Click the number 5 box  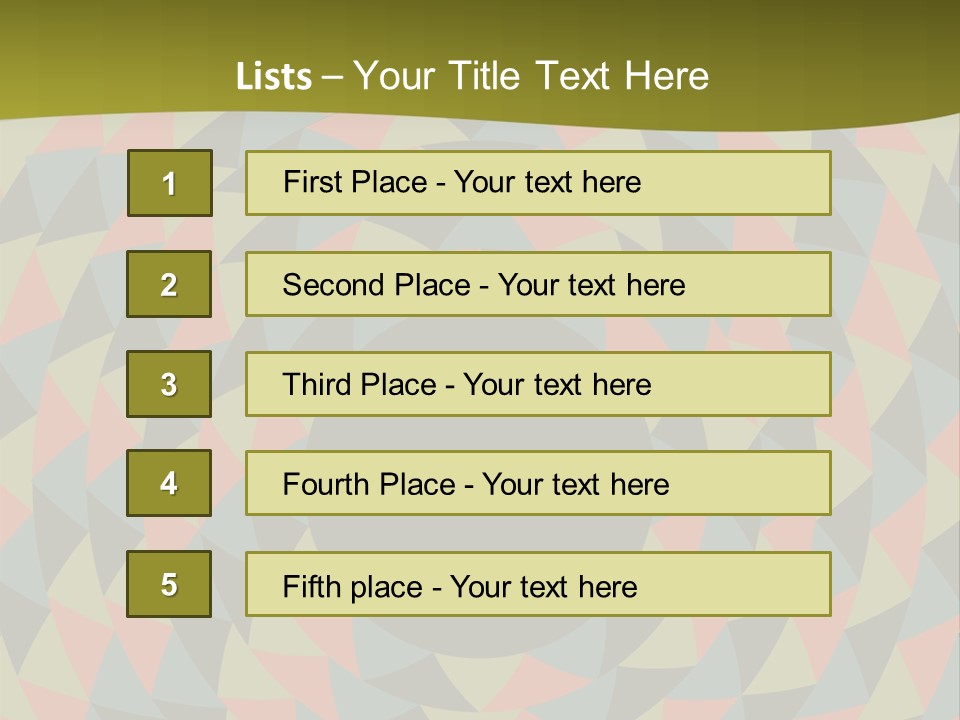[x=169, y=584]
